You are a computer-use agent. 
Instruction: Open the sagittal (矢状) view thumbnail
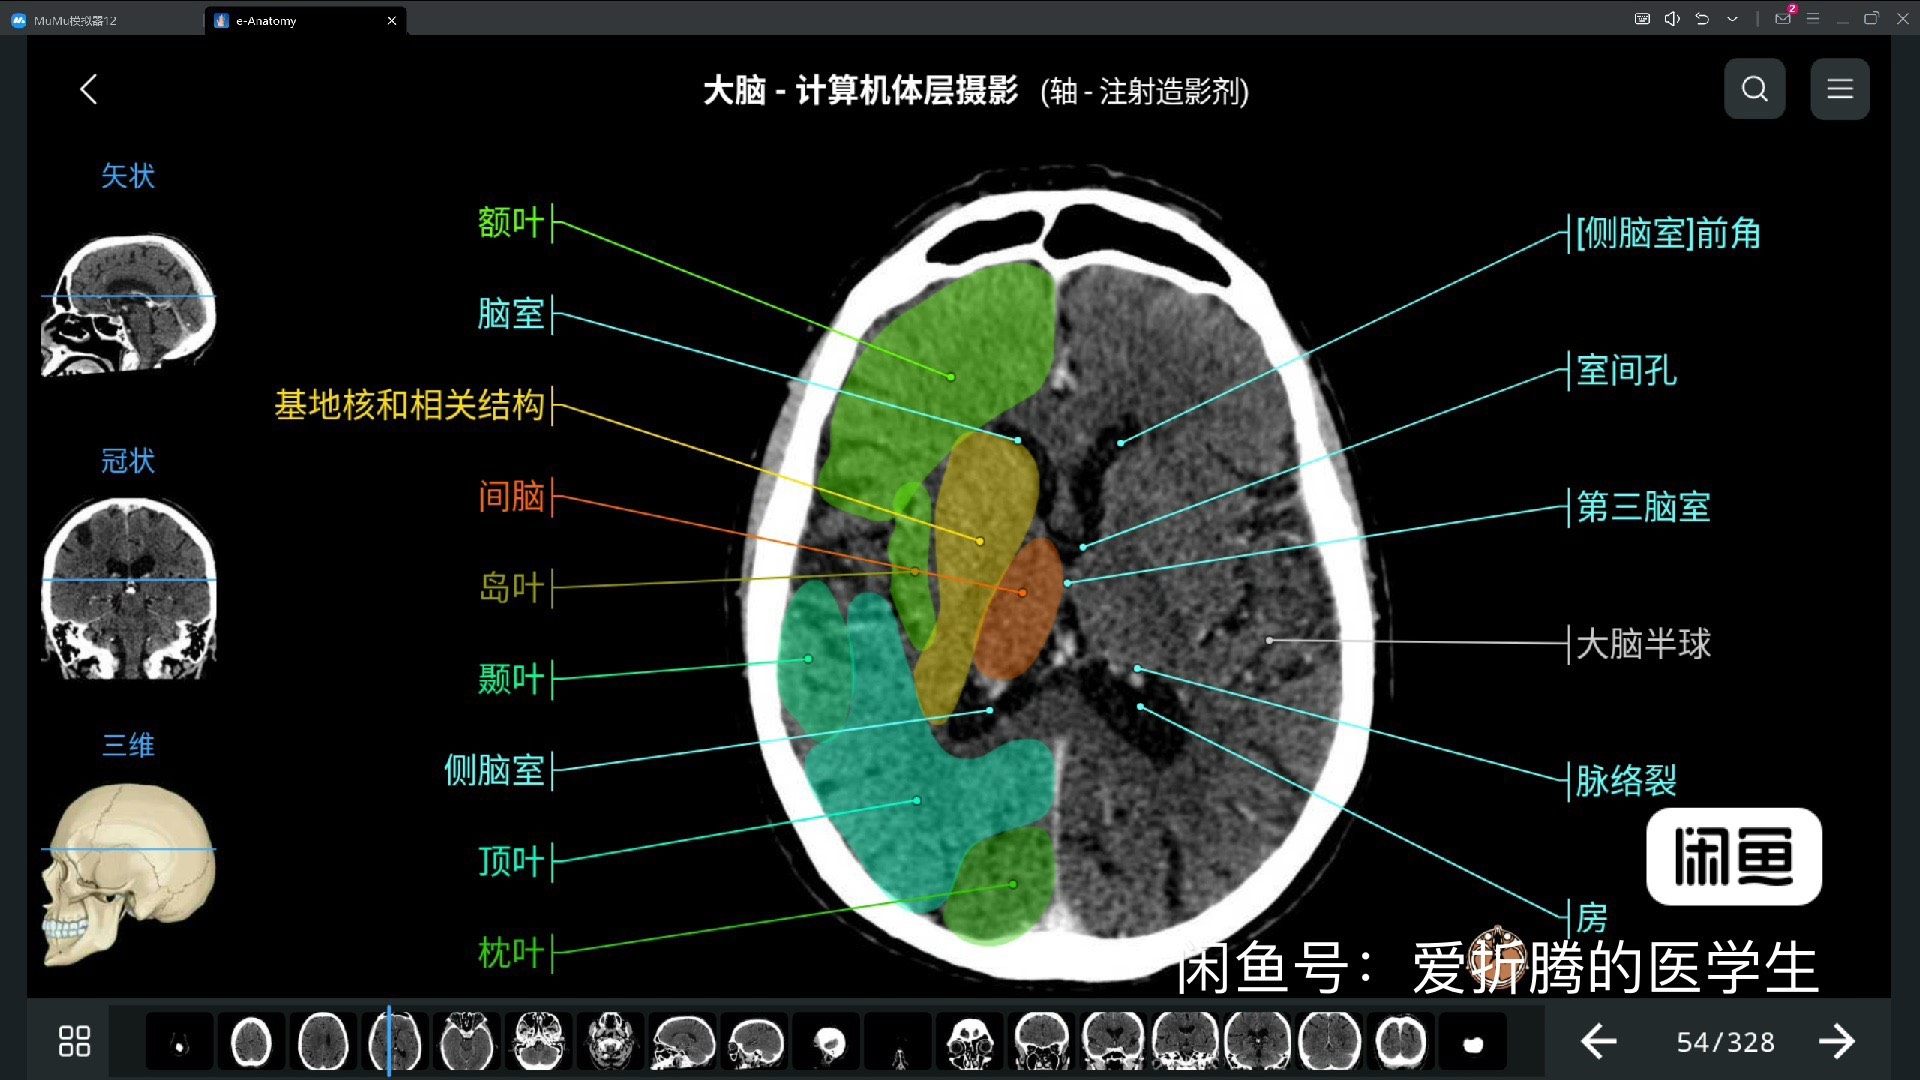pyautogui.click(x=128, y=305)
